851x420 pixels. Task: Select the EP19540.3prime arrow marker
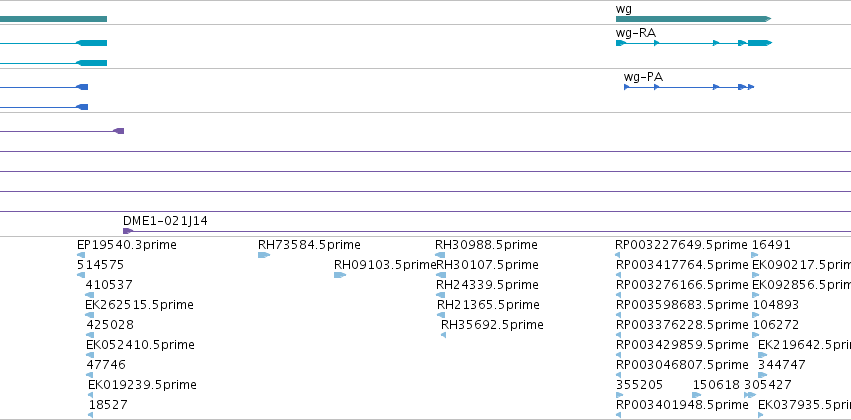point(81,255)
